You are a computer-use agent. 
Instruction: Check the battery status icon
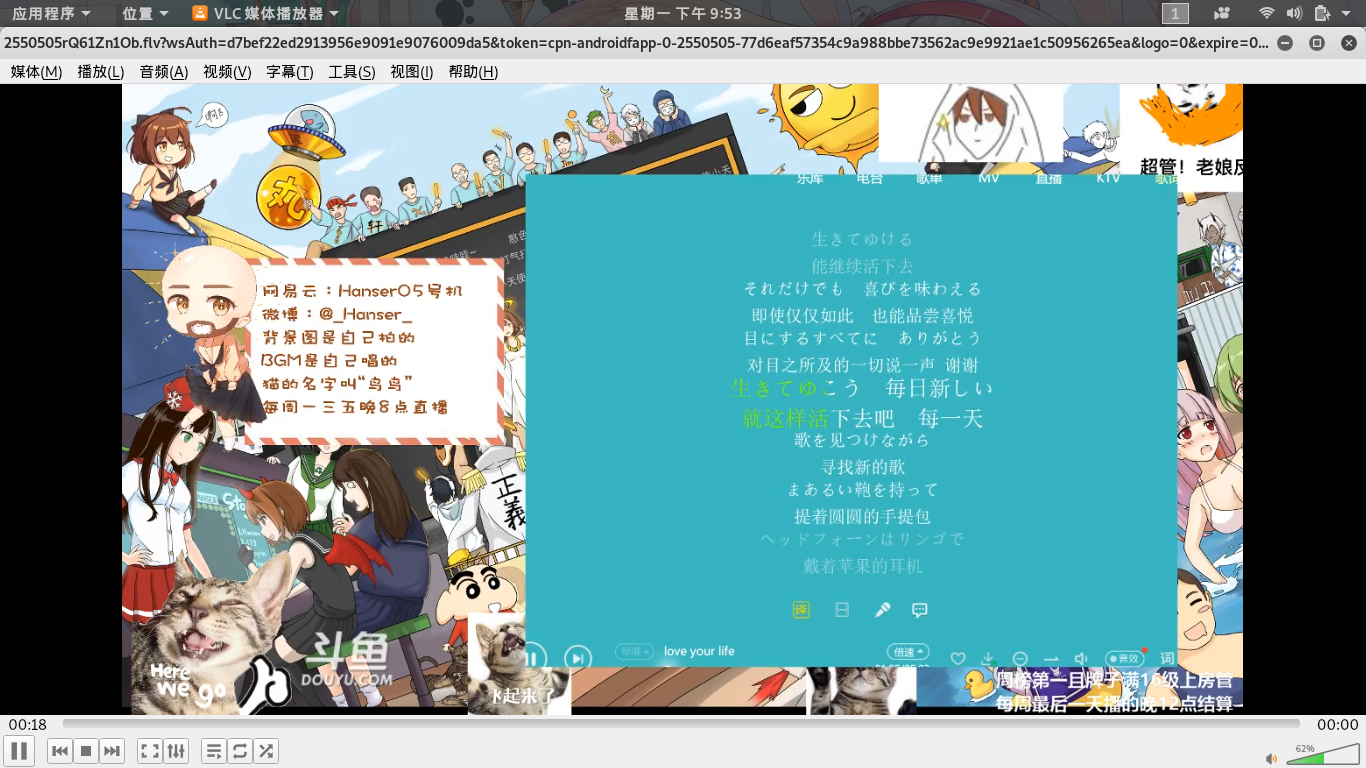tap(1322, 13)
